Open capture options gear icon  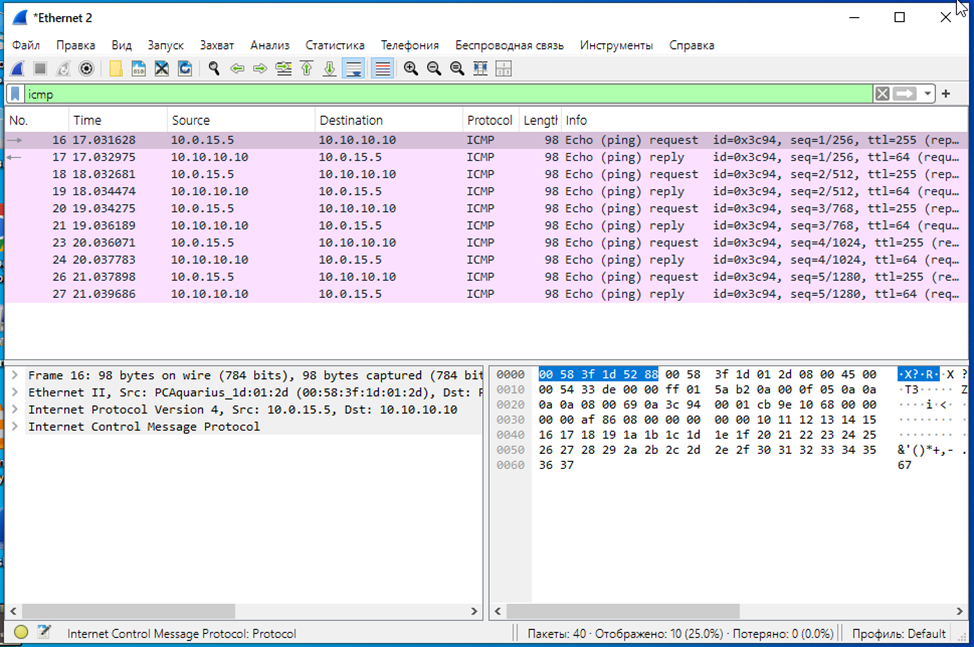click(87, 69)
